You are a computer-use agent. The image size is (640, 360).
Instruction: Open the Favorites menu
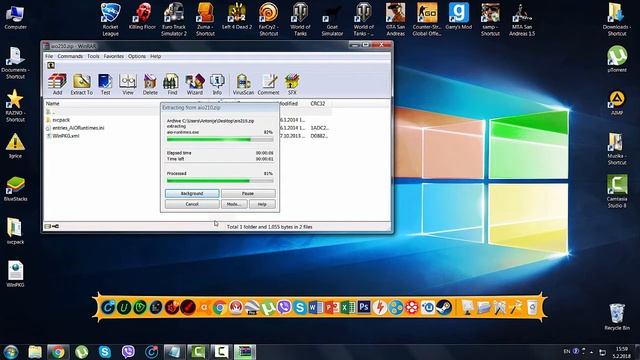point(113,56)
